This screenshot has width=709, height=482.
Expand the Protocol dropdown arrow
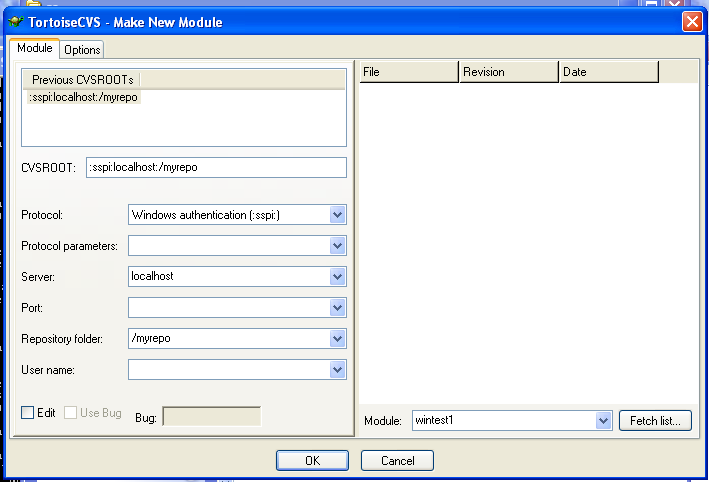point(337,215)
